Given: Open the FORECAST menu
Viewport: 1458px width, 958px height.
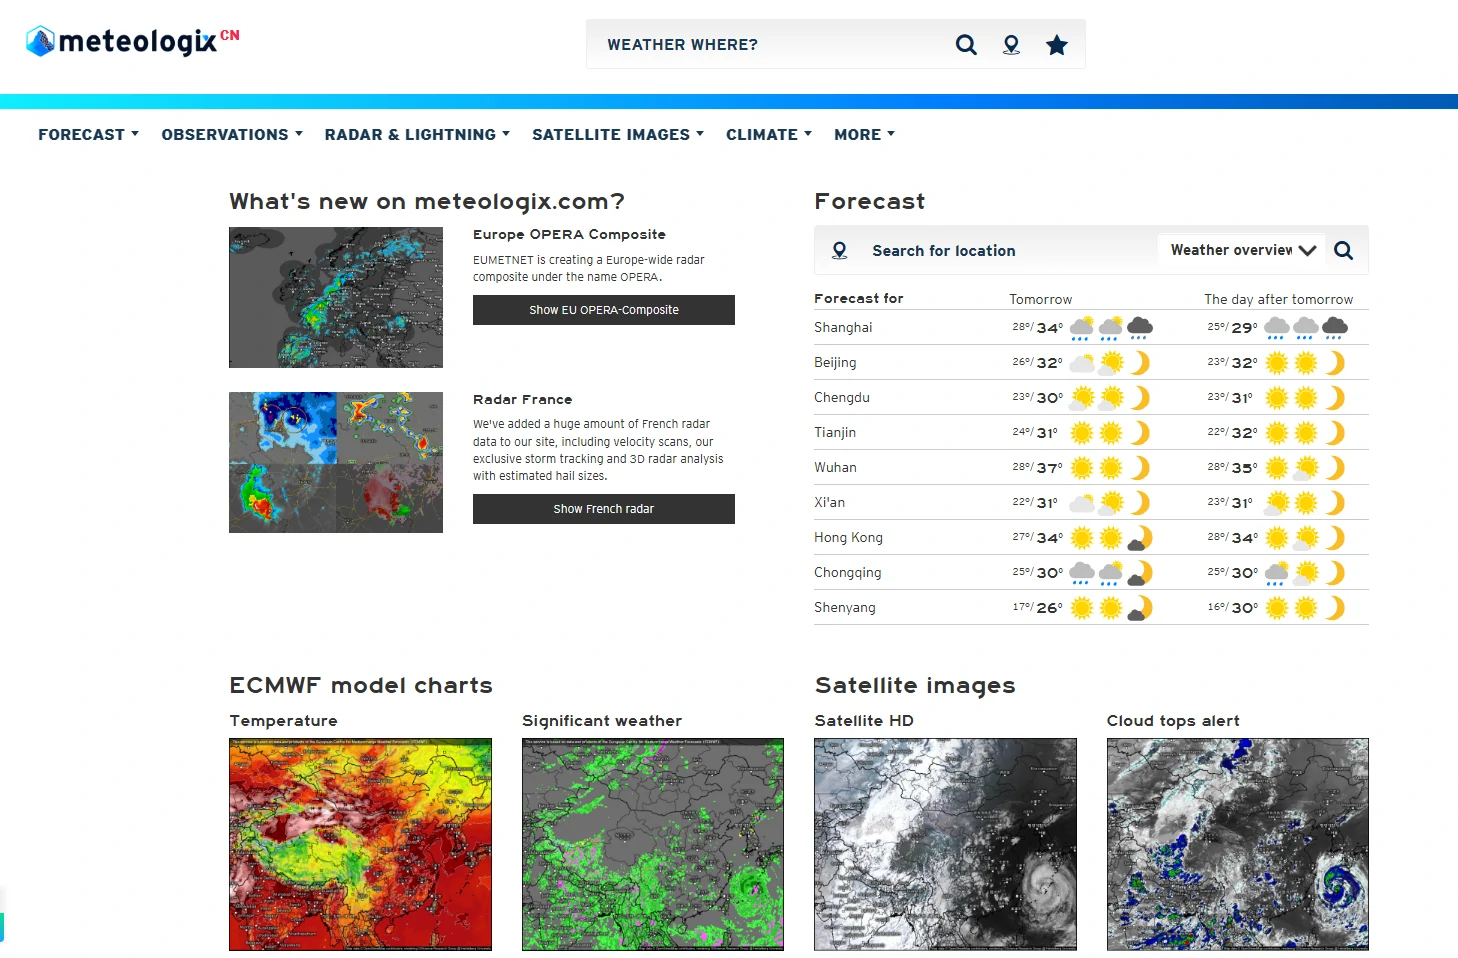Looking at the screenshot, I should click(88, 134).
